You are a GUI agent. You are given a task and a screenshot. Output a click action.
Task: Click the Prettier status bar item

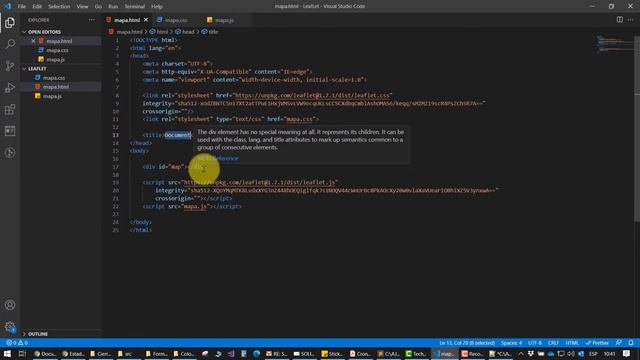(x=597, y=343)
